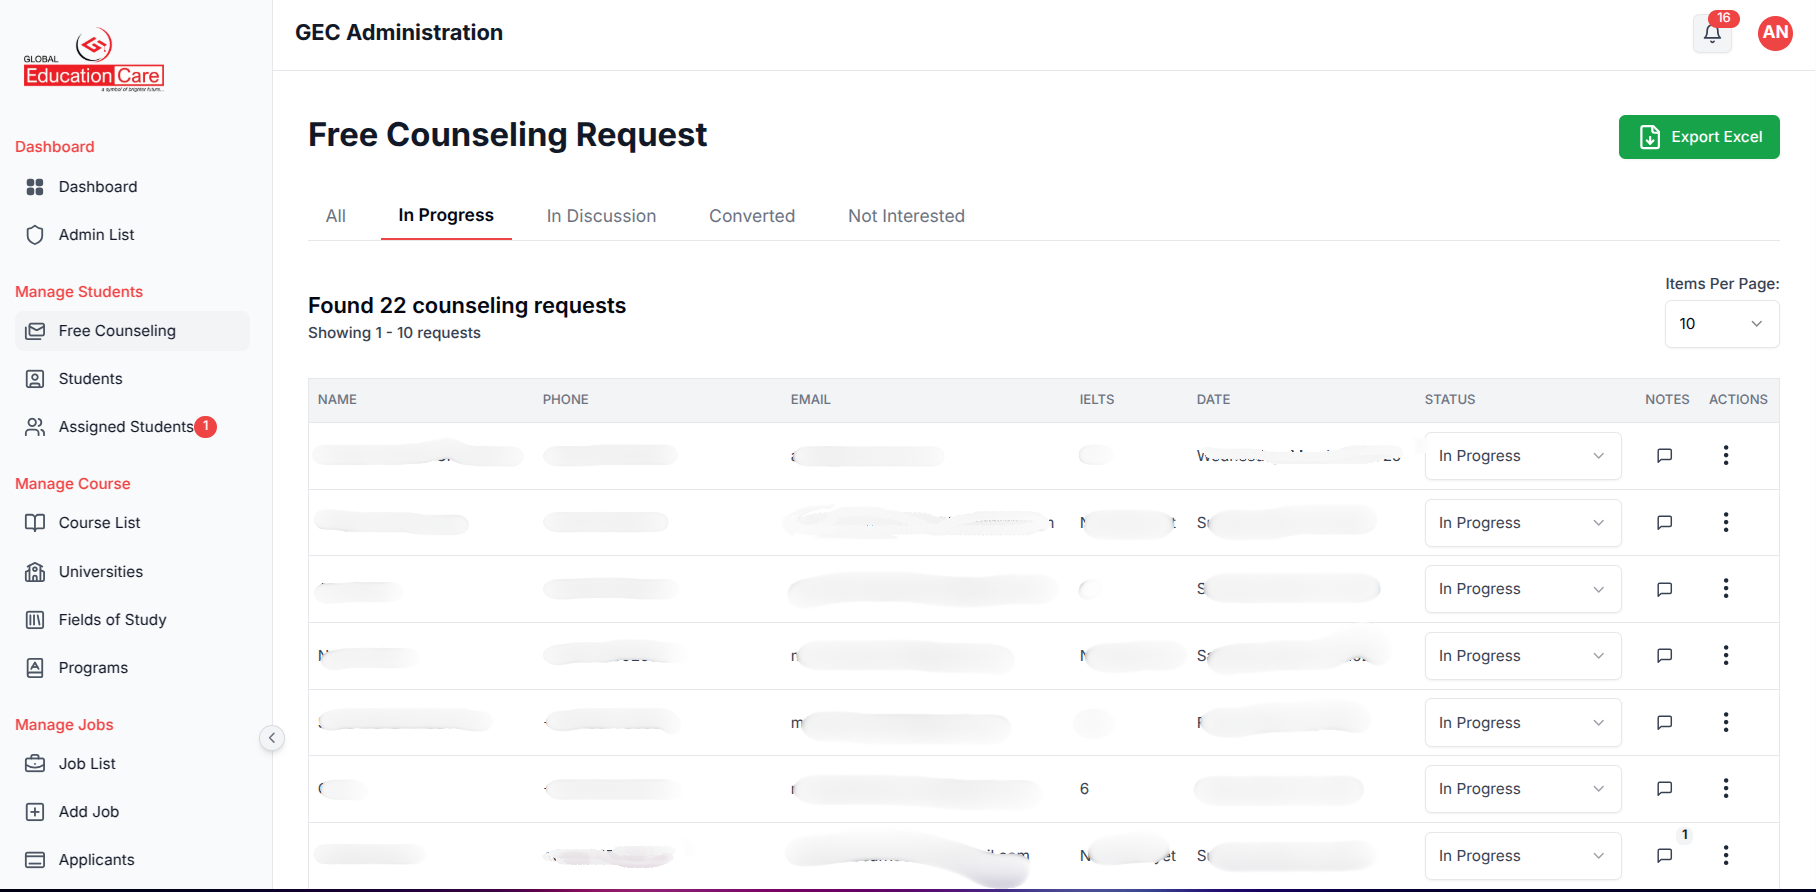Viewport: 1816px width, 892px height.
Task: Switch to the Converted tab
Action: coord(752,216)
